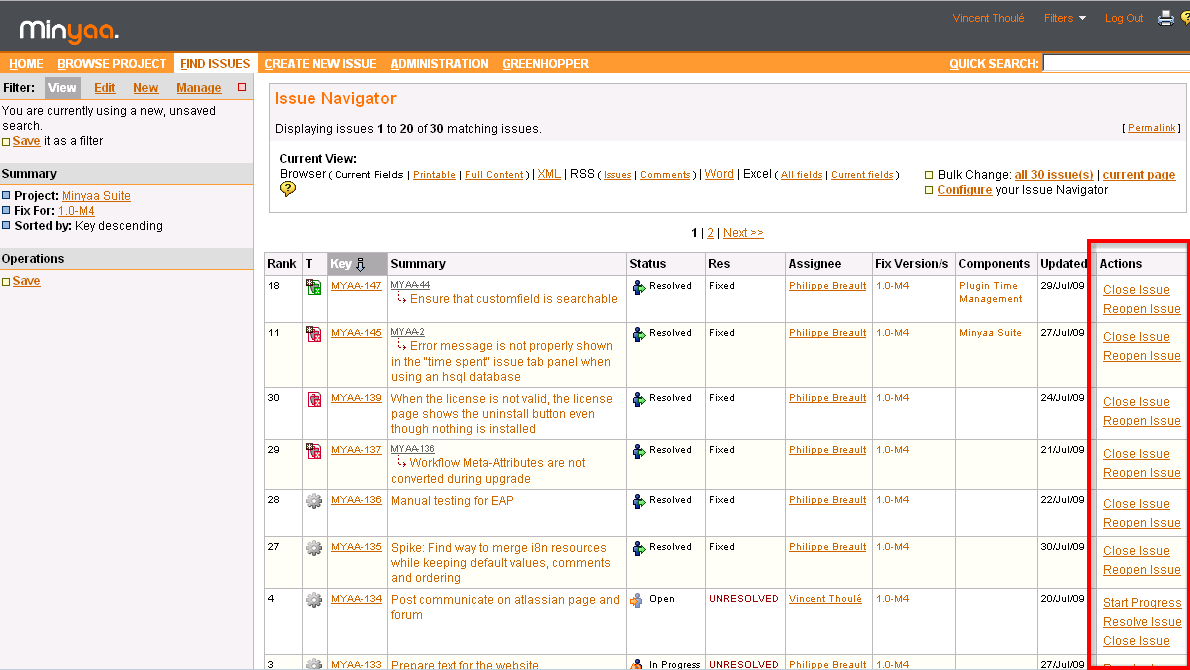Image resolution: width=1190 pixels, height=670 pixels.
Task: Open the XML view link
Action: (549, 174)
